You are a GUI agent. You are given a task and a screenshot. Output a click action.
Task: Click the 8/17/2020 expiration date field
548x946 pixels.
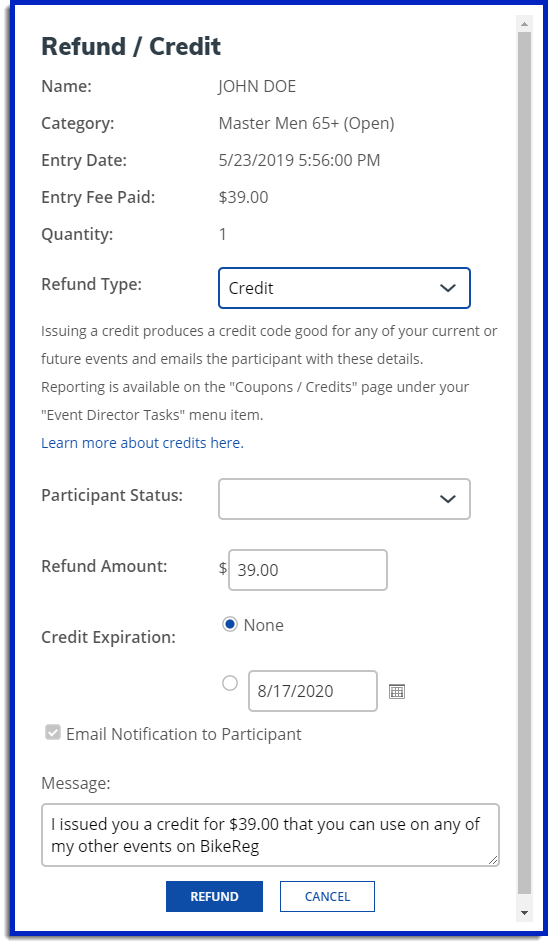[313, 691]
